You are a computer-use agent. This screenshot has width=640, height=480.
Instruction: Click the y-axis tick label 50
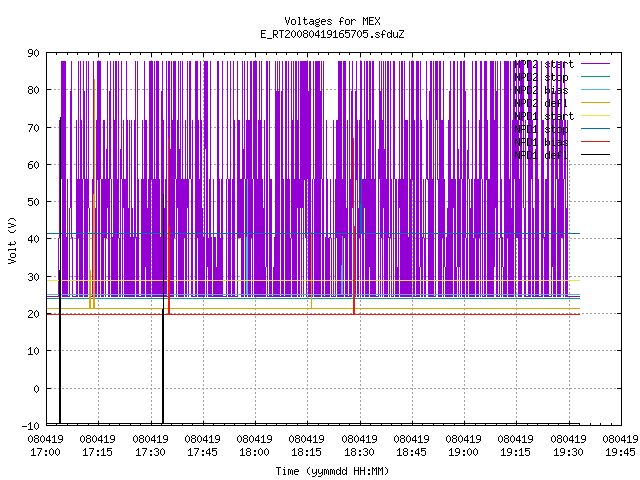pos(33,202)
